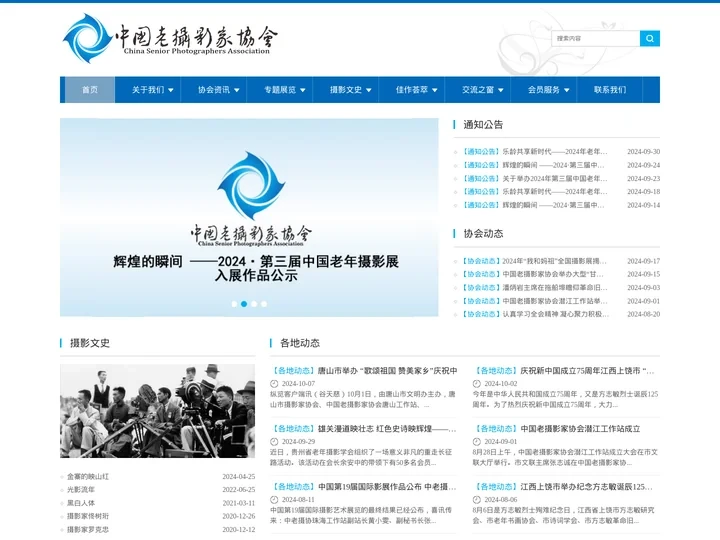Viewport: 720px width, 540px height.
Task: Focus the 搜索内容 search field
Action: pos(596,39)
